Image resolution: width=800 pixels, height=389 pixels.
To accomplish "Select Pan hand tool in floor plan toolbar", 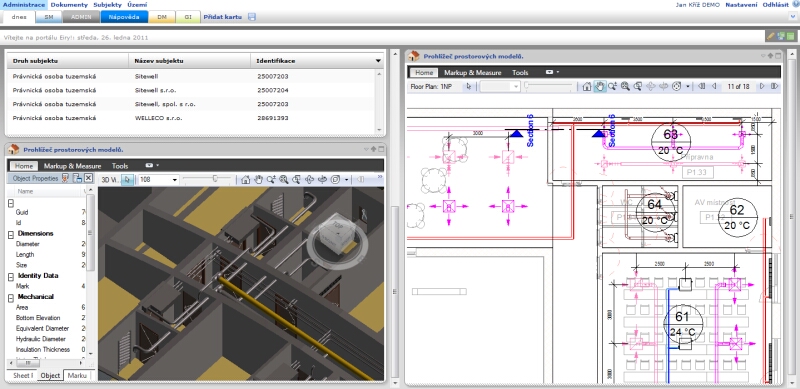I will tap(599, 87).
